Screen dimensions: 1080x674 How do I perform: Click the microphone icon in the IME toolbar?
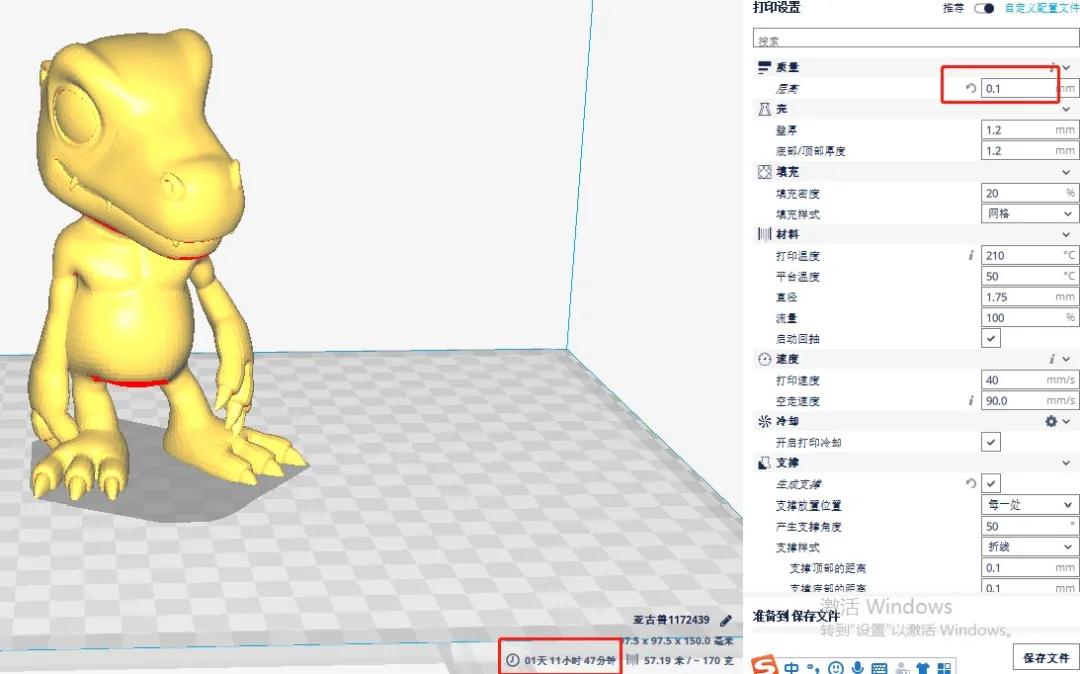click(858, 667)
